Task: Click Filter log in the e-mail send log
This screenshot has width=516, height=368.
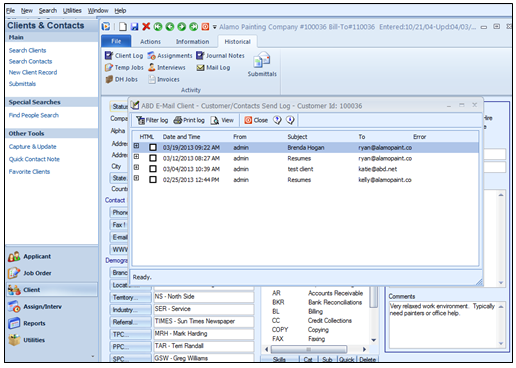Action: (x=152, y=120)
